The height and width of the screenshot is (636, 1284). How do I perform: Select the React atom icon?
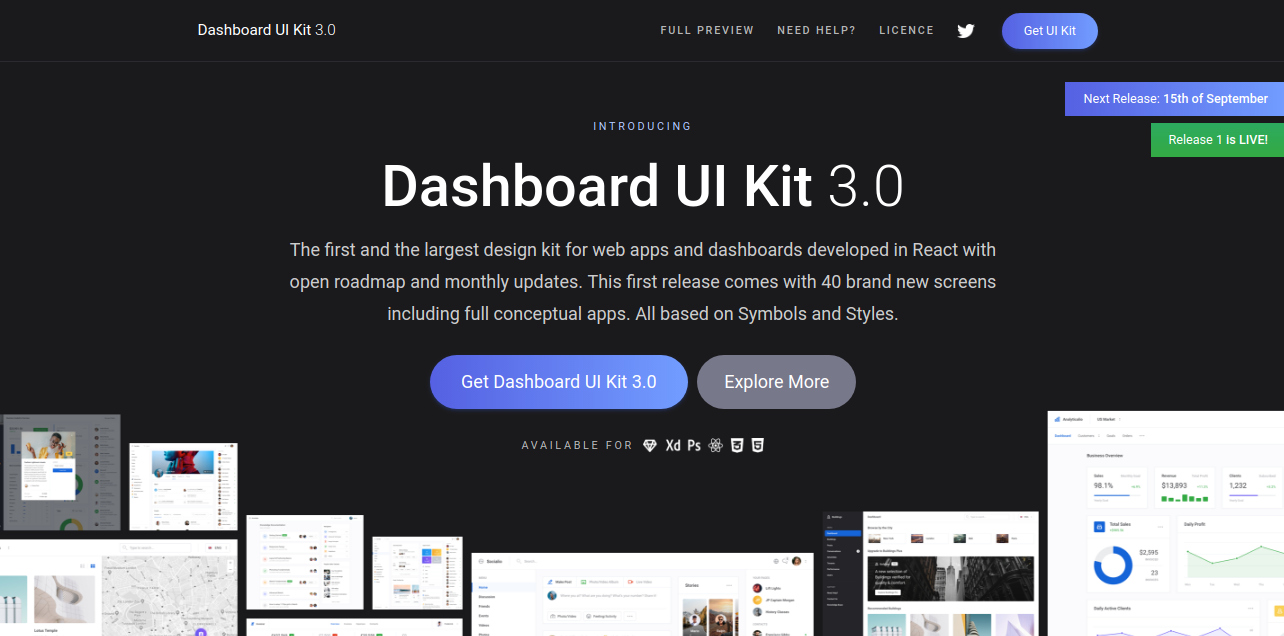click(715, 445)
